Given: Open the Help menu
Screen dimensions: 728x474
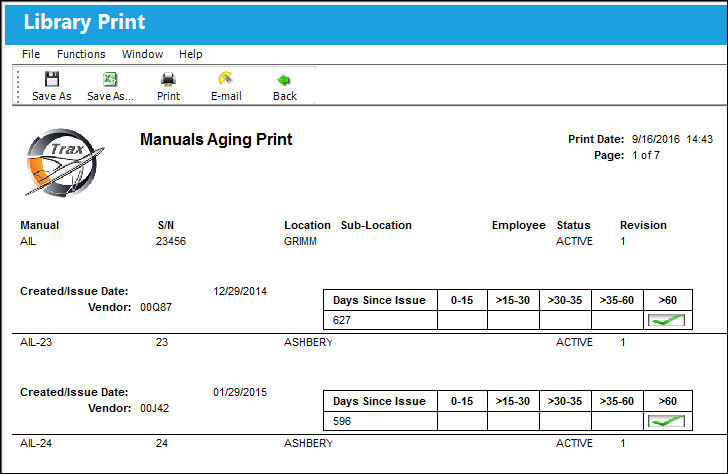Looking at the screenshot, I should point(190,54).
